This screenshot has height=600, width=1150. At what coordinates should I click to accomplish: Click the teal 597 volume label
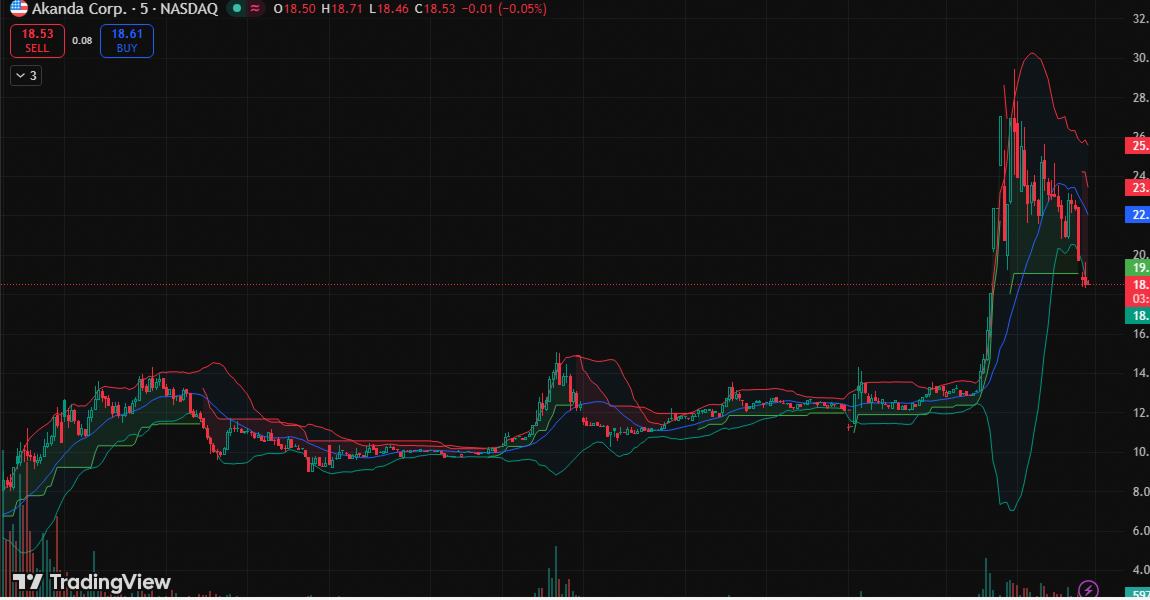coord(1138,594)
